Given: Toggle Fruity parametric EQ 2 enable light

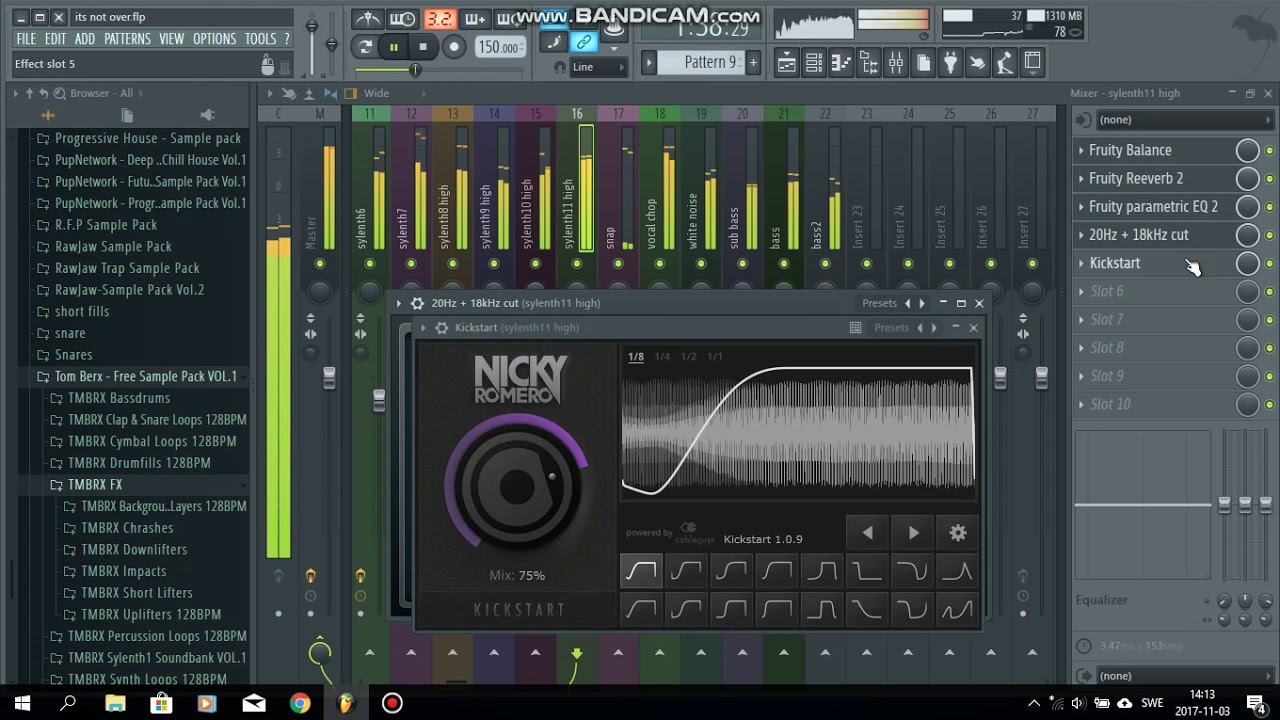Looking at the screenshot, I should click(x=1269, y=207).
